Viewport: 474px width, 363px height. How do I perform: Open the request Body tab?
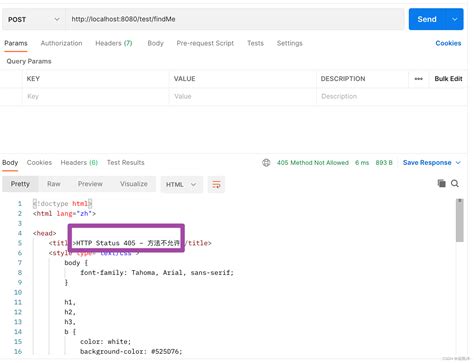tap(155, 43)
